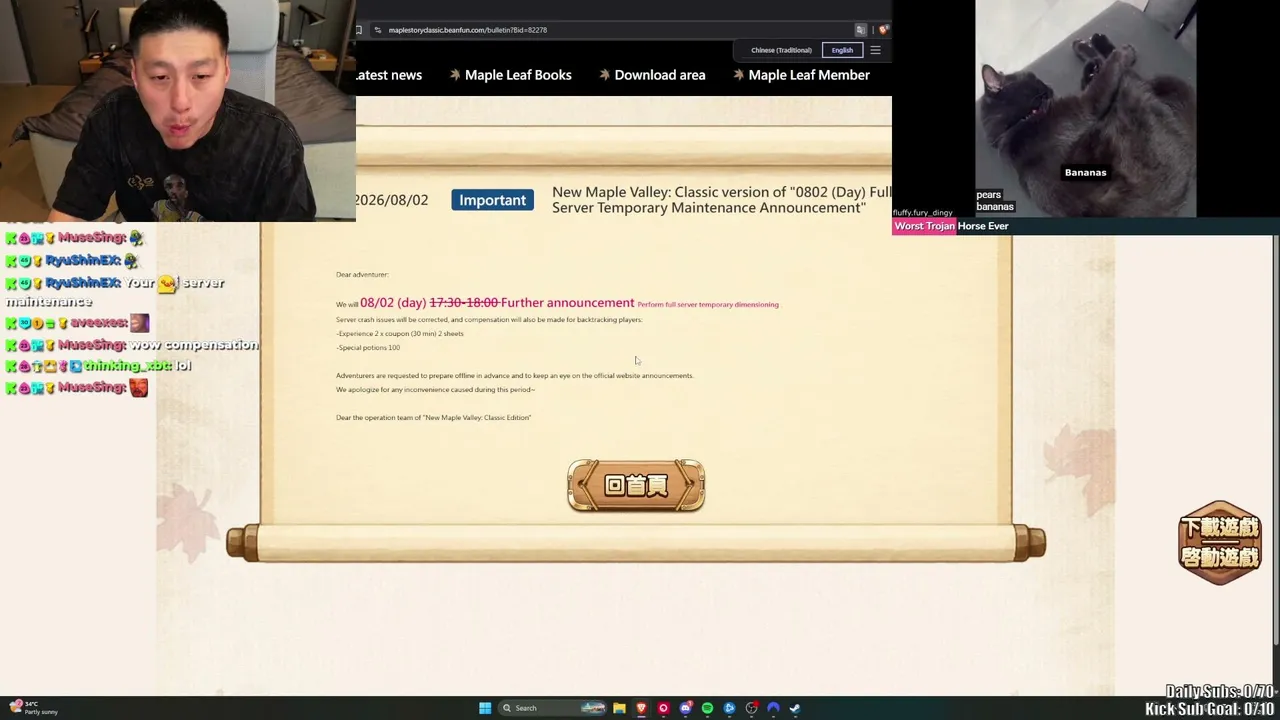Screen dimensions: 1280x720
Task: Click the download game button at bottom right
Action: click(x=1220, y=528)
